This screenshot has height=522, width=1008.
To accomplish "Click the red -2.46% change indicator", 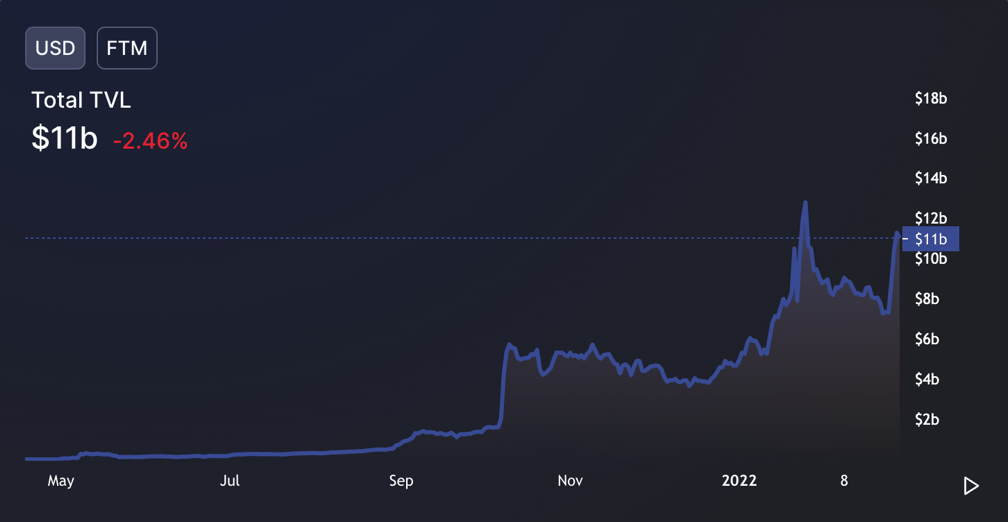I will 150,141.
